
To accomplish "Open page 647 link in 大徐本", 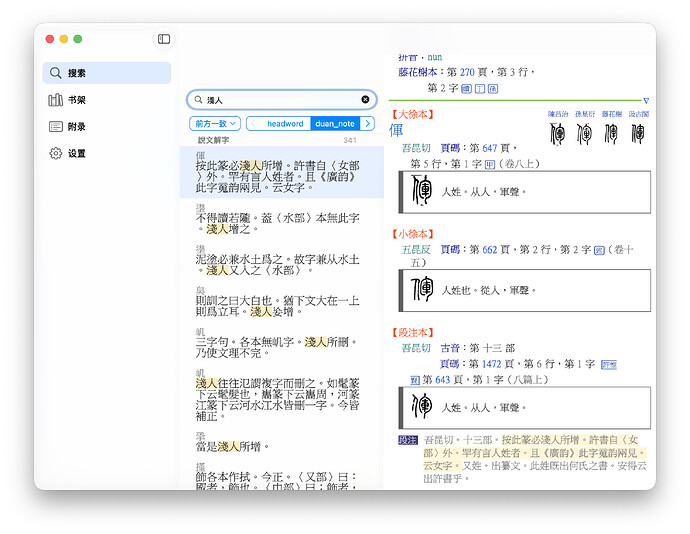I will click(x=489, y=148).
